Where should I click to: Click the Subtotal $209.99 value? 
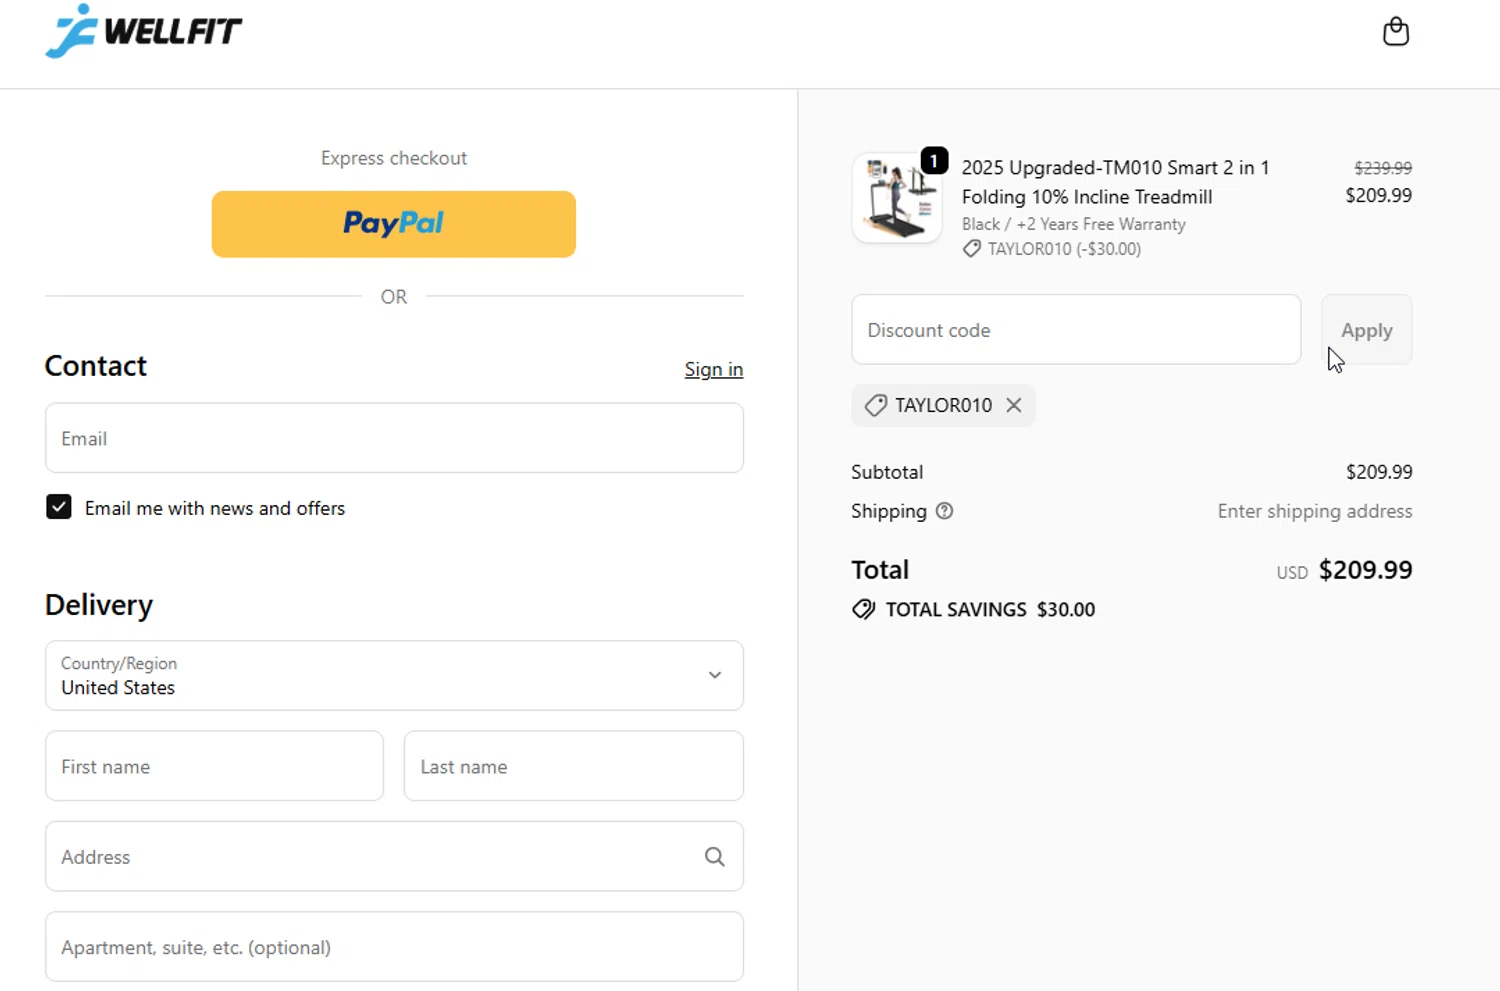coord(1379,472)
